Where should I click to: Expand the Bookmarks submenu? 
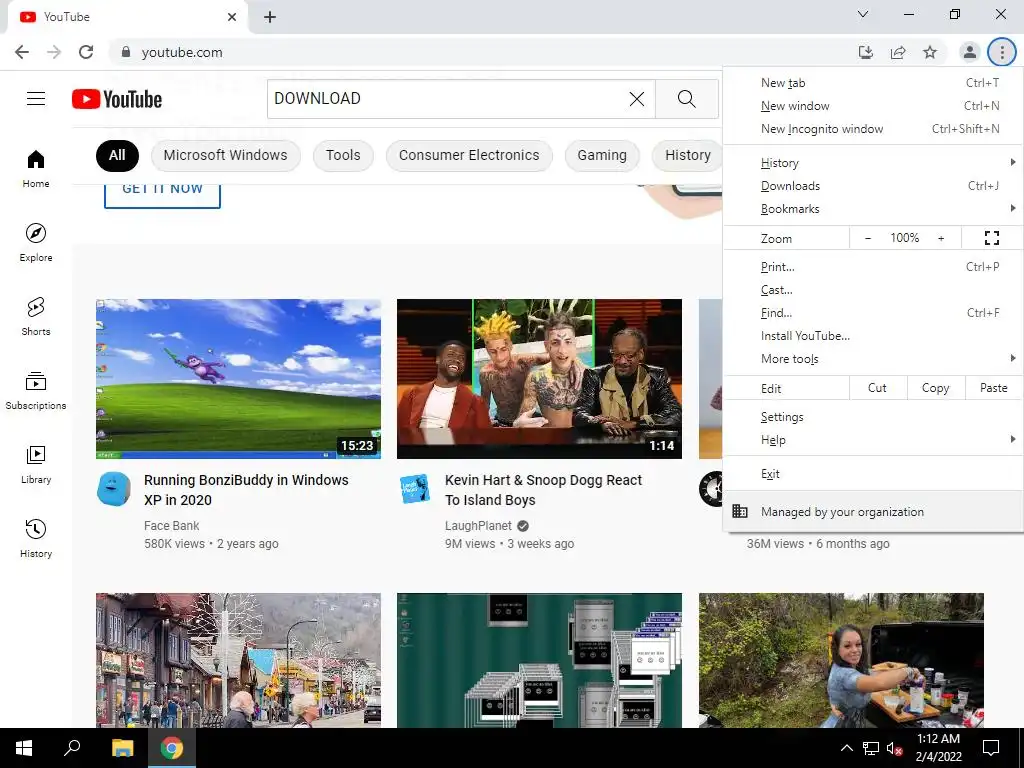point(873,209)
